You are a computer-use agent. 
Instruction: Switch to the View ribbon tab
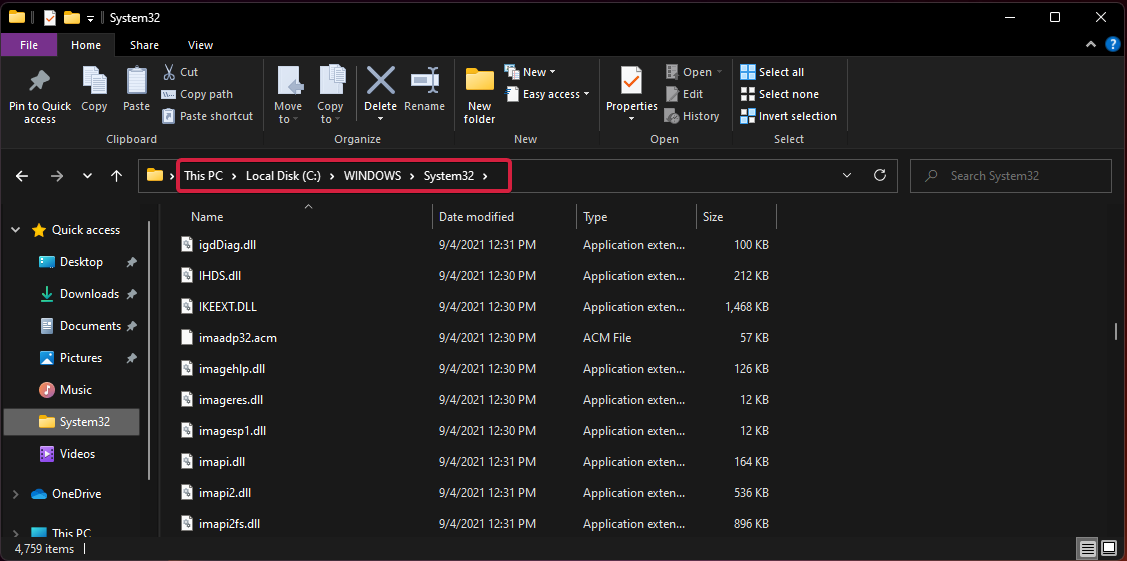tap(201, 45)
